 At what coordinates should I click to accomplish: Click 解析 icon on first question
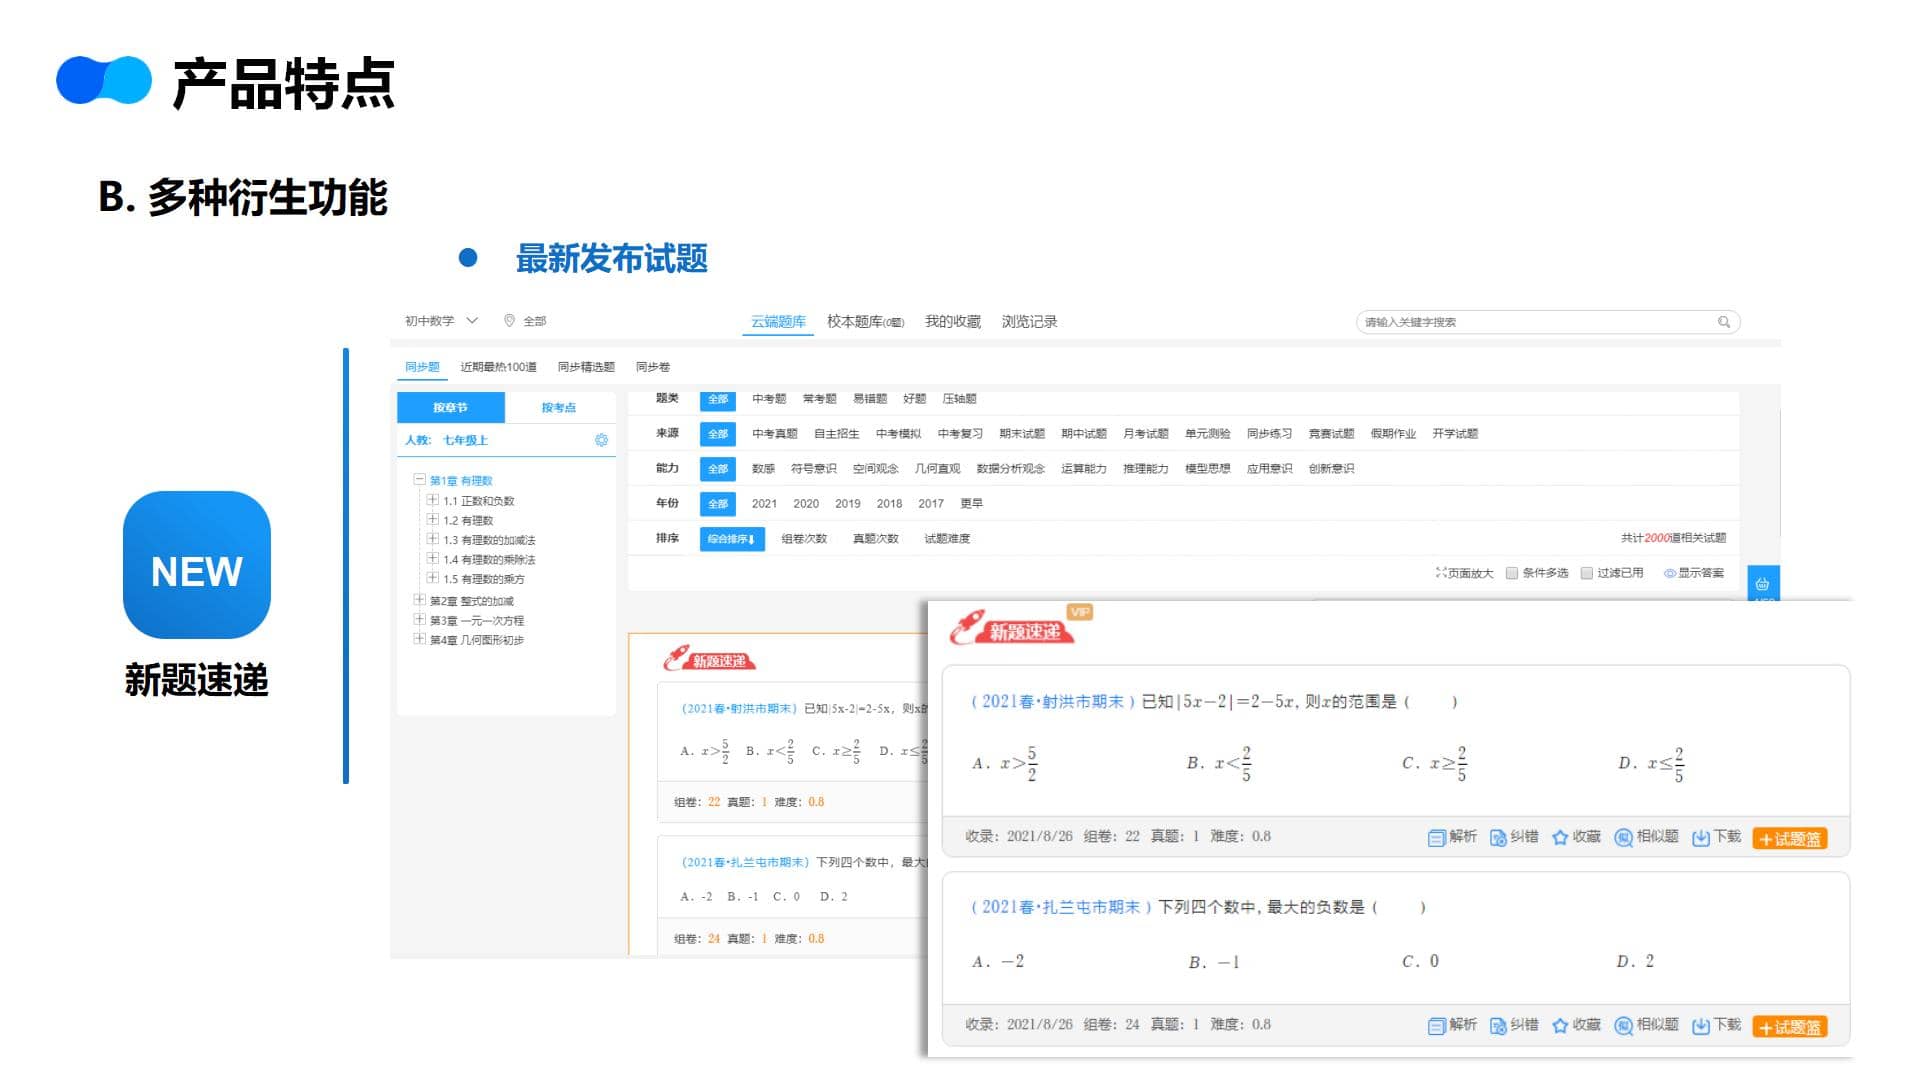click(1436, 838)
